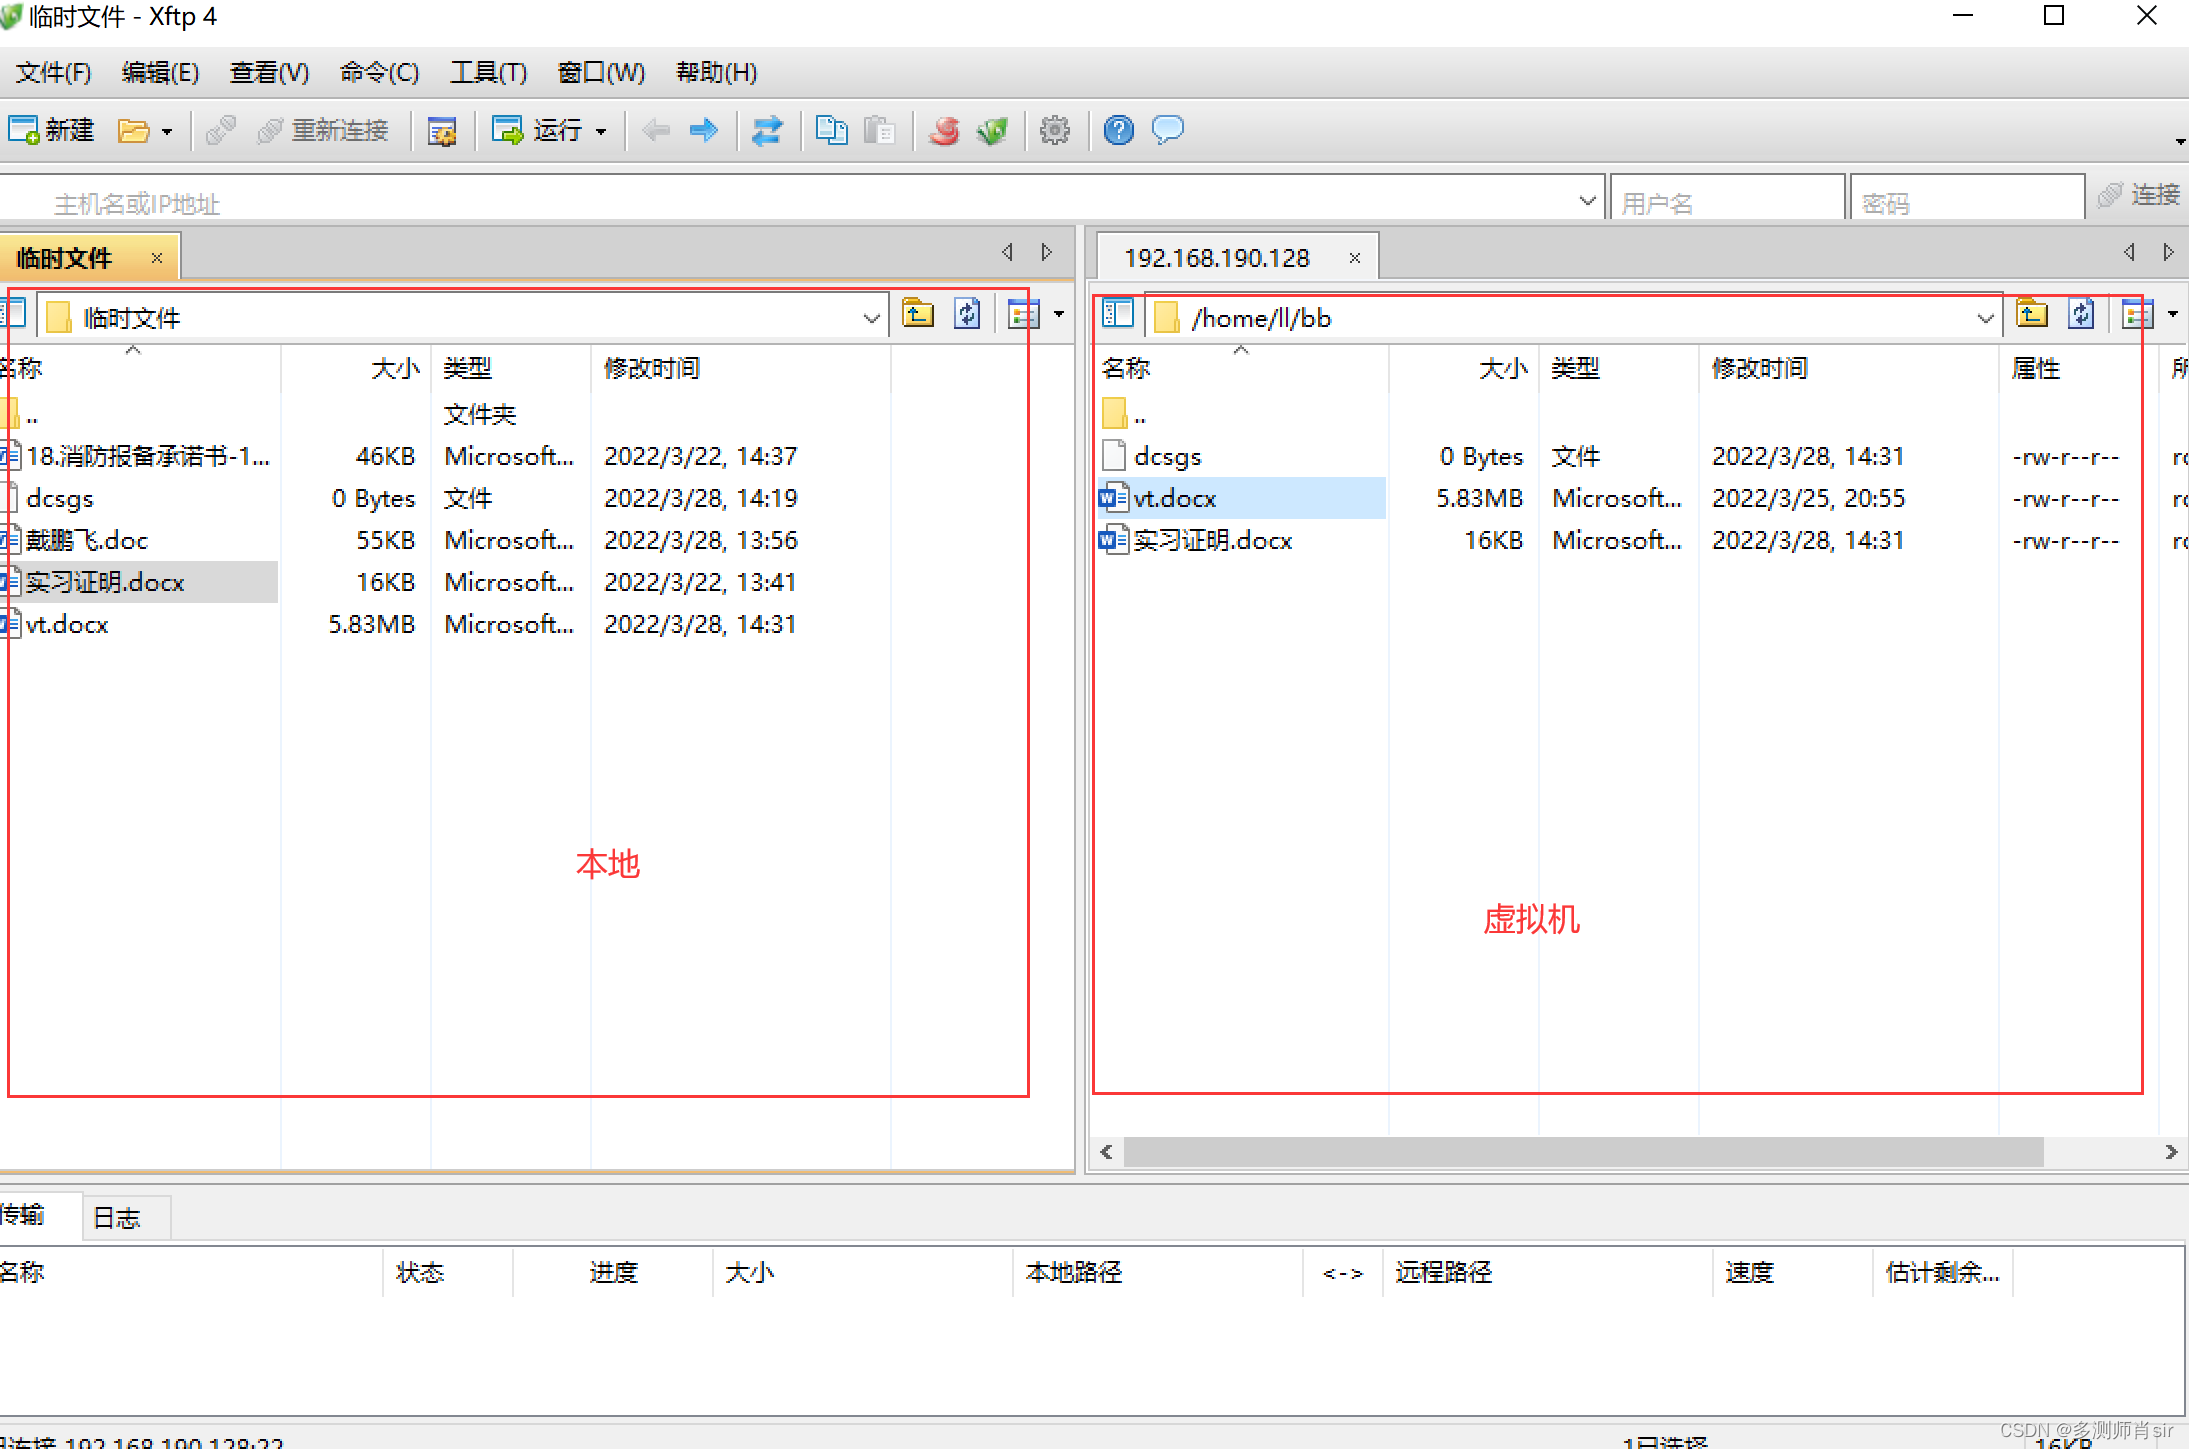Refresh the local folder listing
Viewport: 2189px width, 1449px height.
tap(967, 315)
